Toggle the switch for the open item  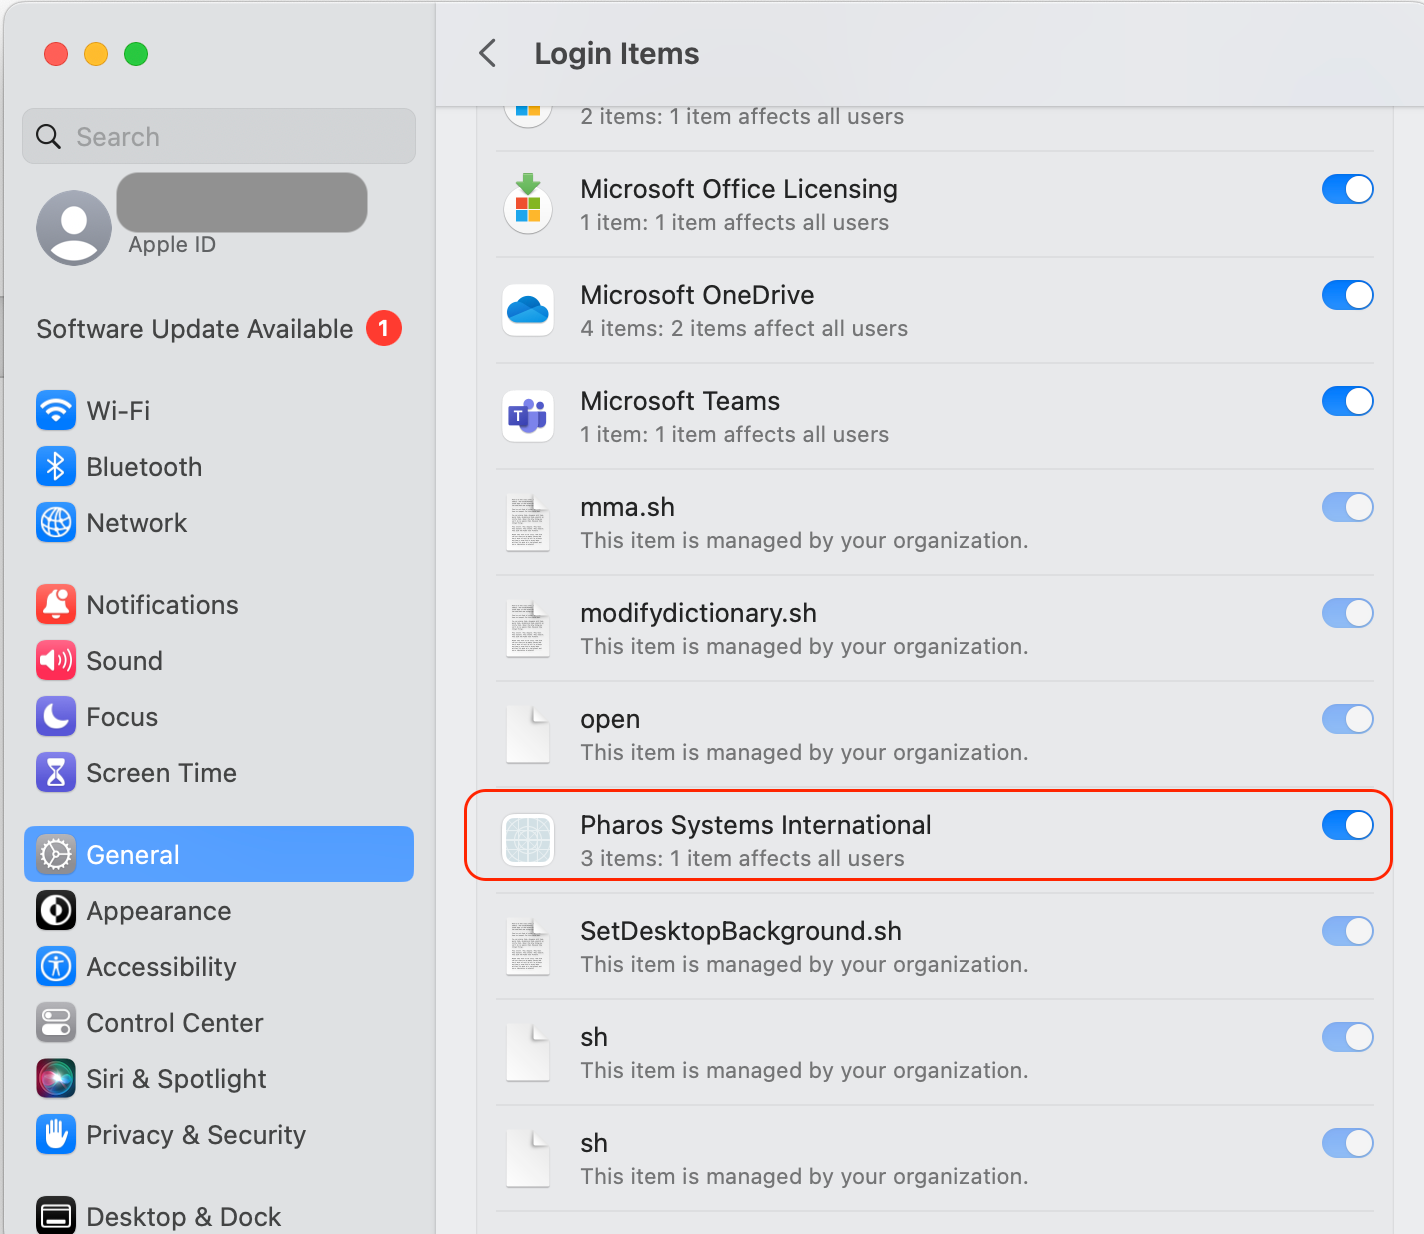pos(1348,719)
